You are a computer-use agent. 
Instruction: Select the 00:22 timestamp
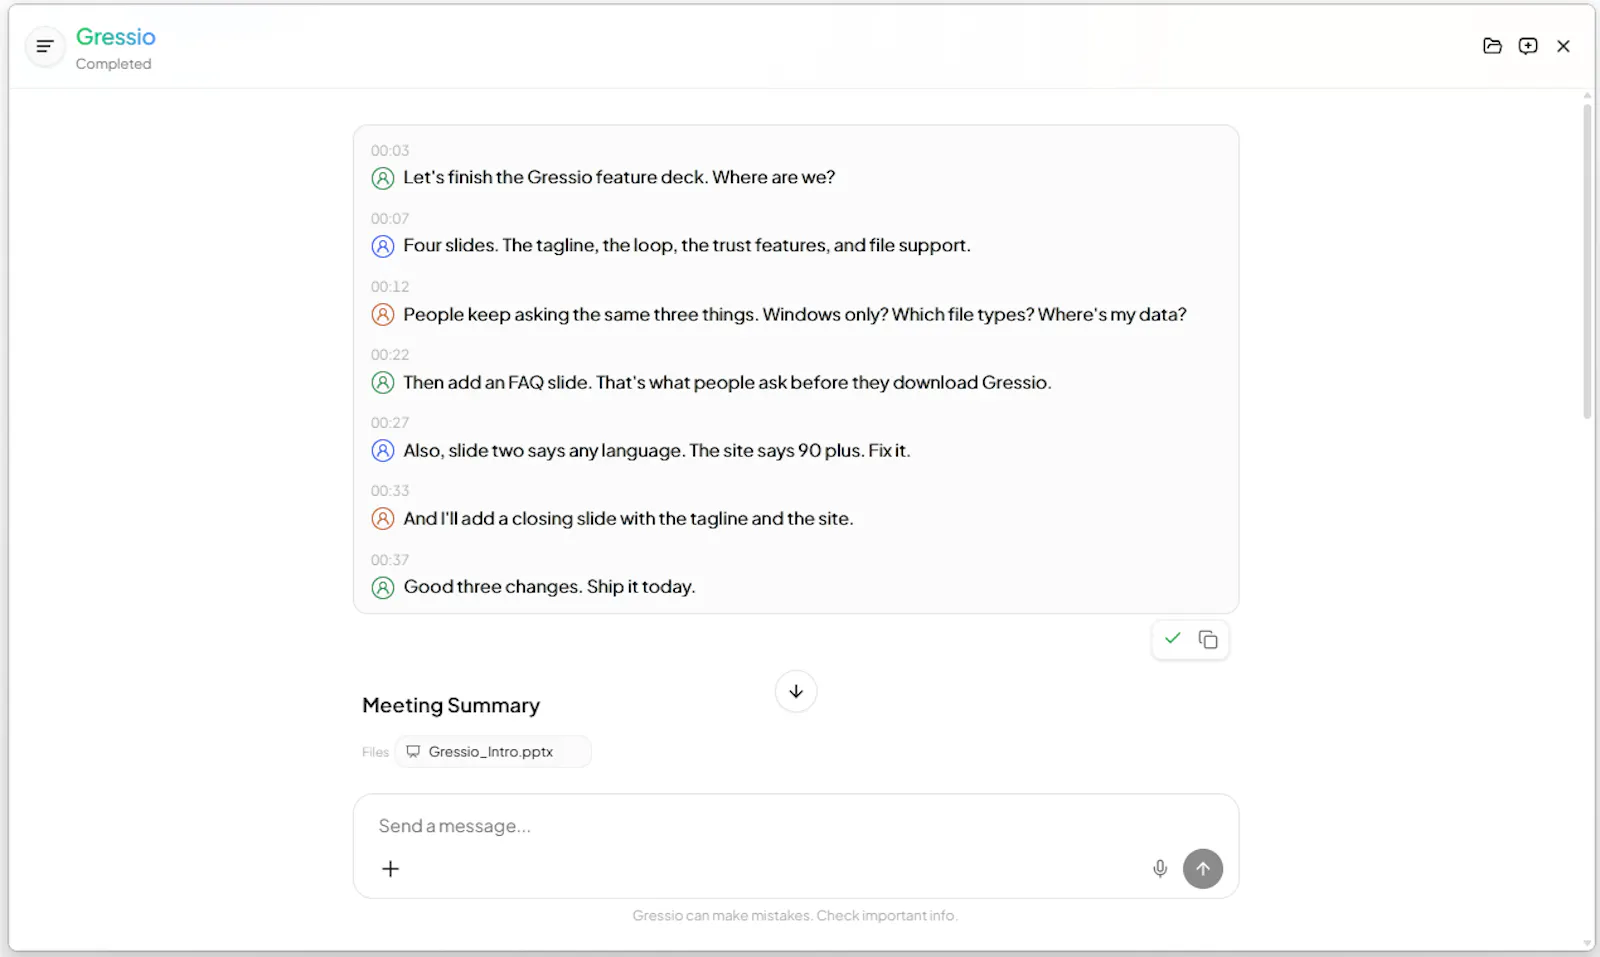(390, 355)
